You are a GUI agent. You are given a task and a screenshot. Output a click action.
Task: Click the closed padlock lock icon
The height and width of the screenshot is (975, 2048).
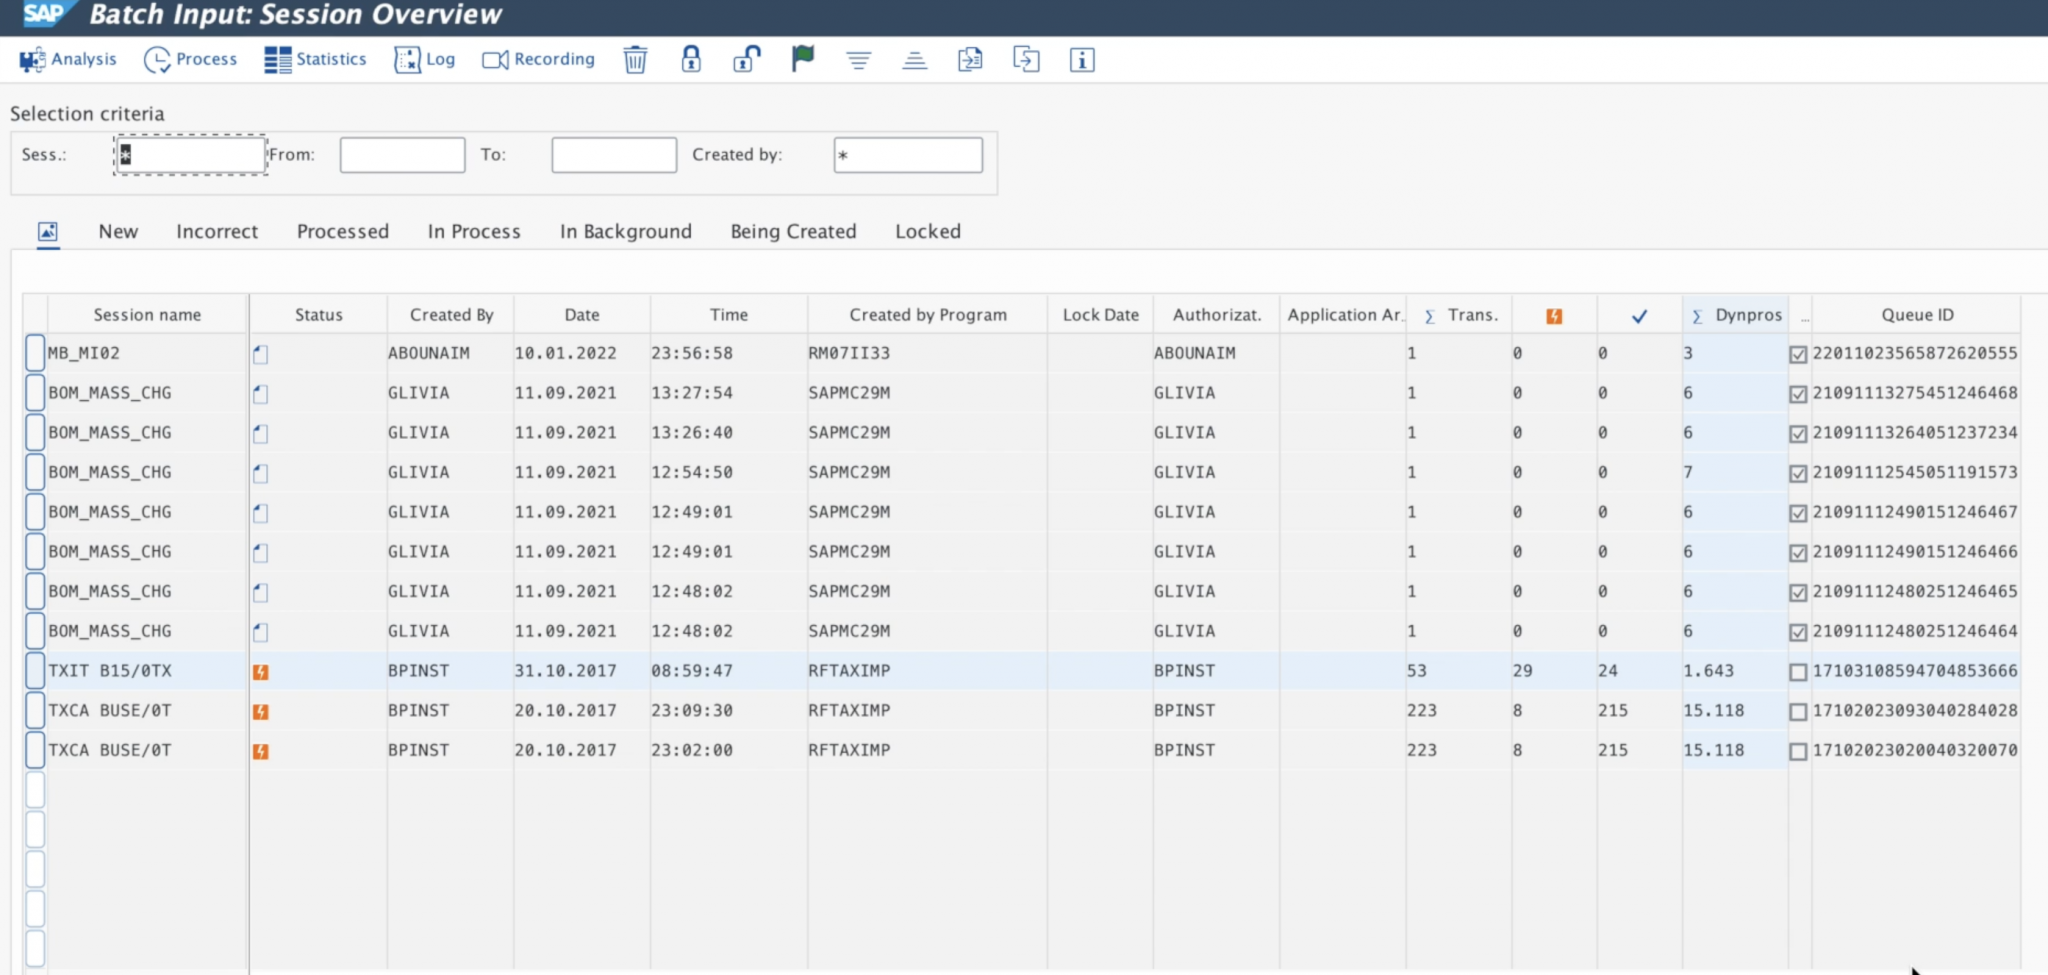click(x=691, y=60)
